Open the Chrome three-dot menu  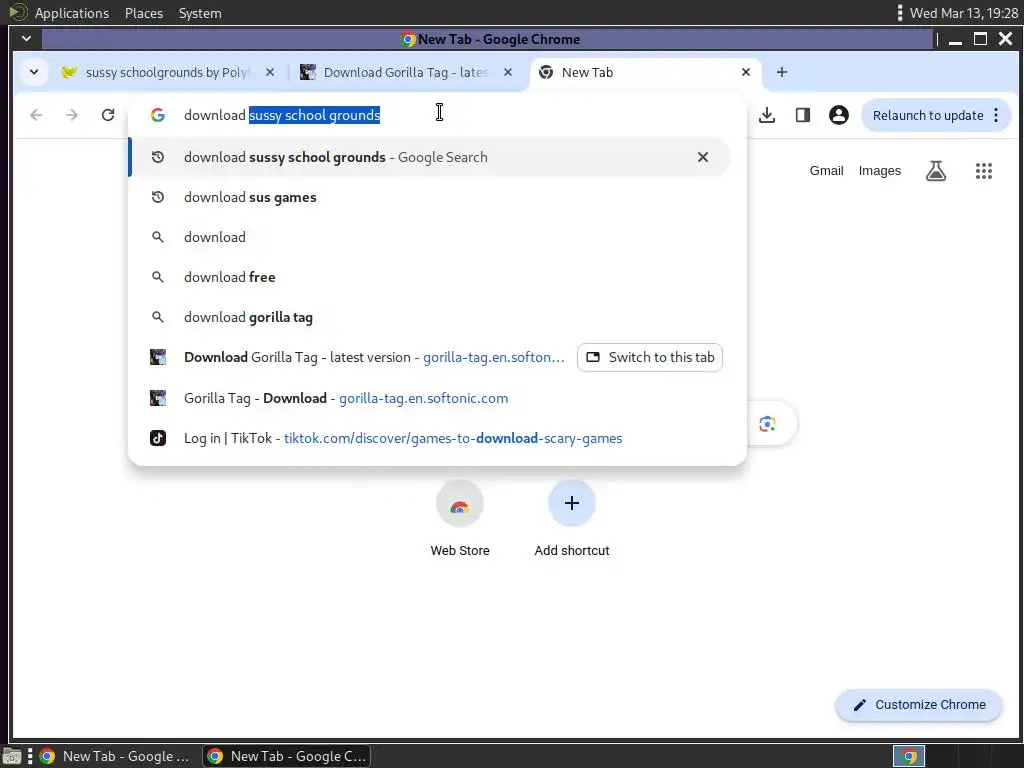coord(996,115)
